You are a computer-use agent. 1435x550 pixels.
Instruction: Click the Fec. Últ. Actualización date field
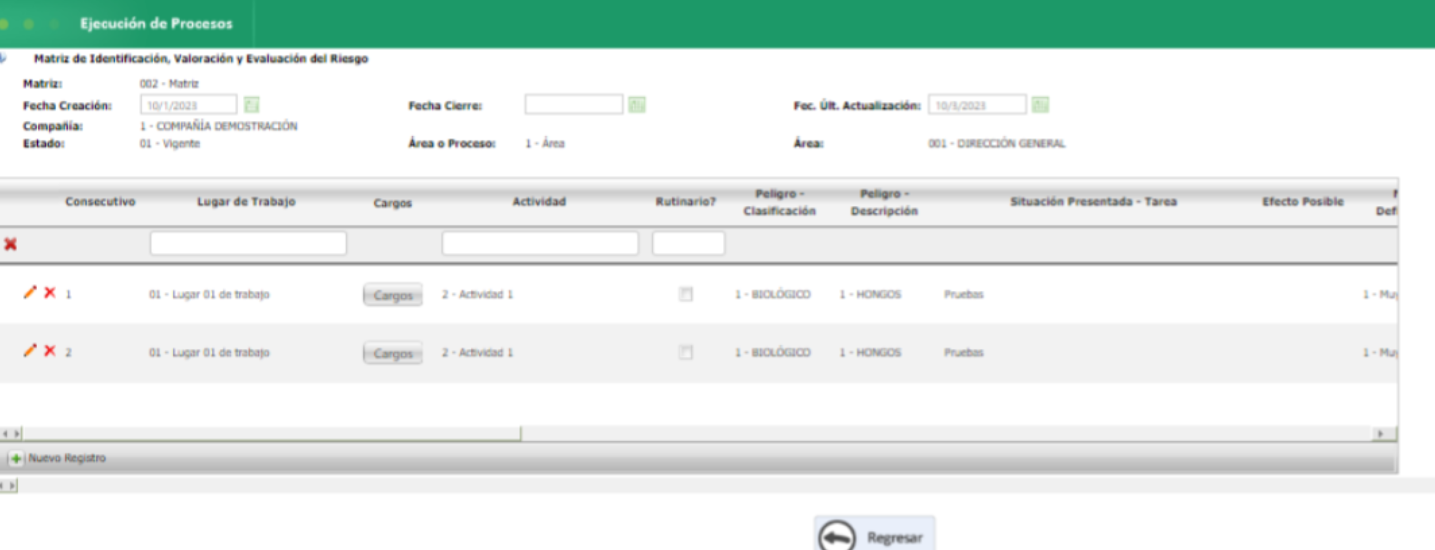click(977, 104)
